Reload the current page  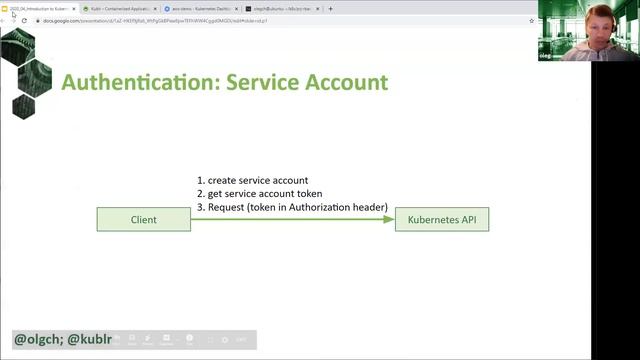[24, 20]
